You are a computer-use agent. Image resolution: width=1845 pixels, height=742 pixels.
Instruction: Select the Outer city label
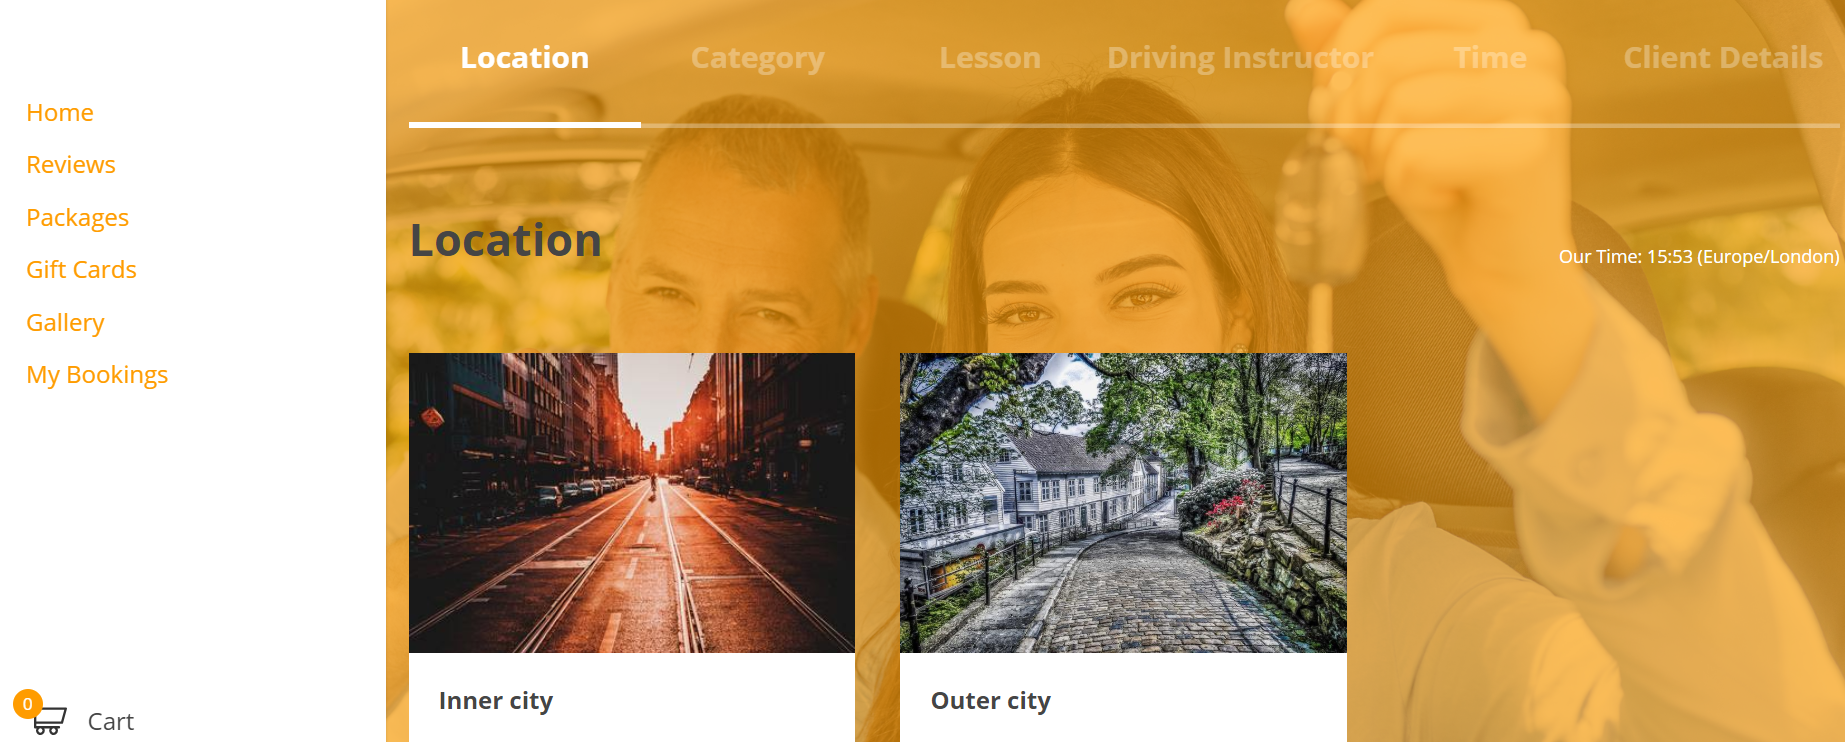pyautogui.click(x=991, y=701)
